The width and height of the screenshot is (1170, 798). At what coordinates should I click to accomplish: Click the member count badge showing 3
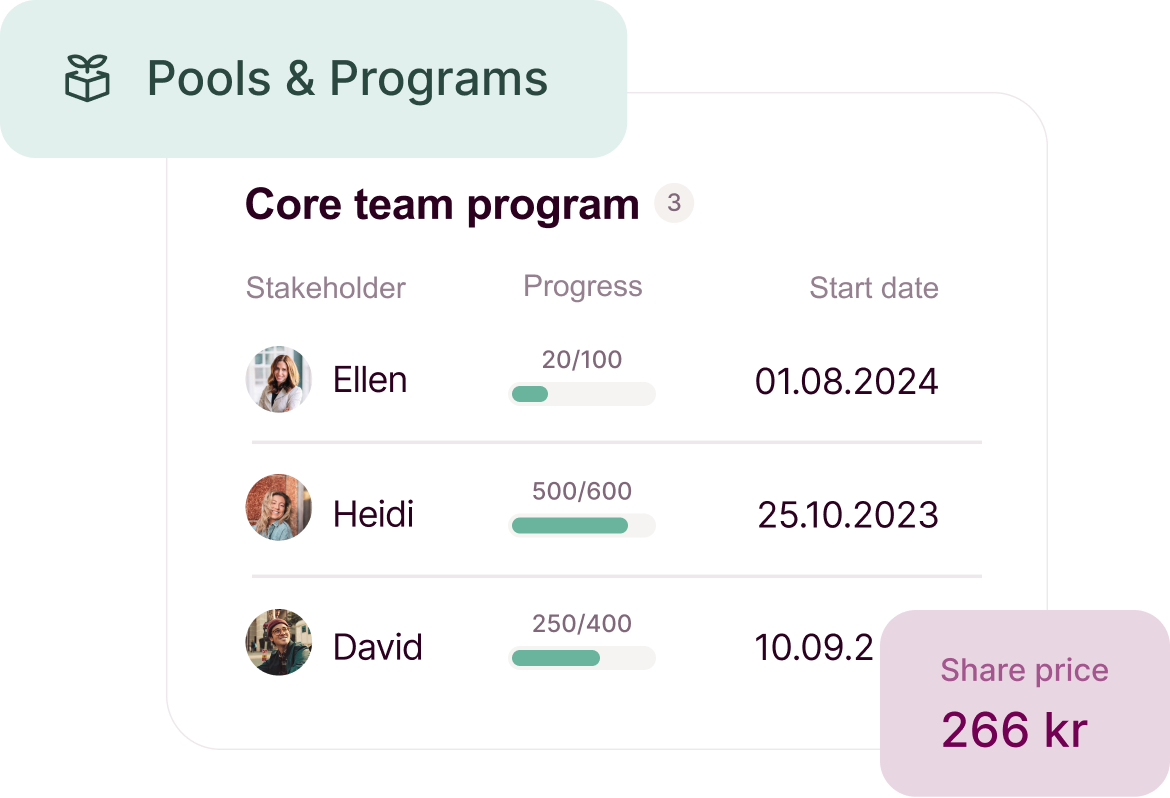674,203
